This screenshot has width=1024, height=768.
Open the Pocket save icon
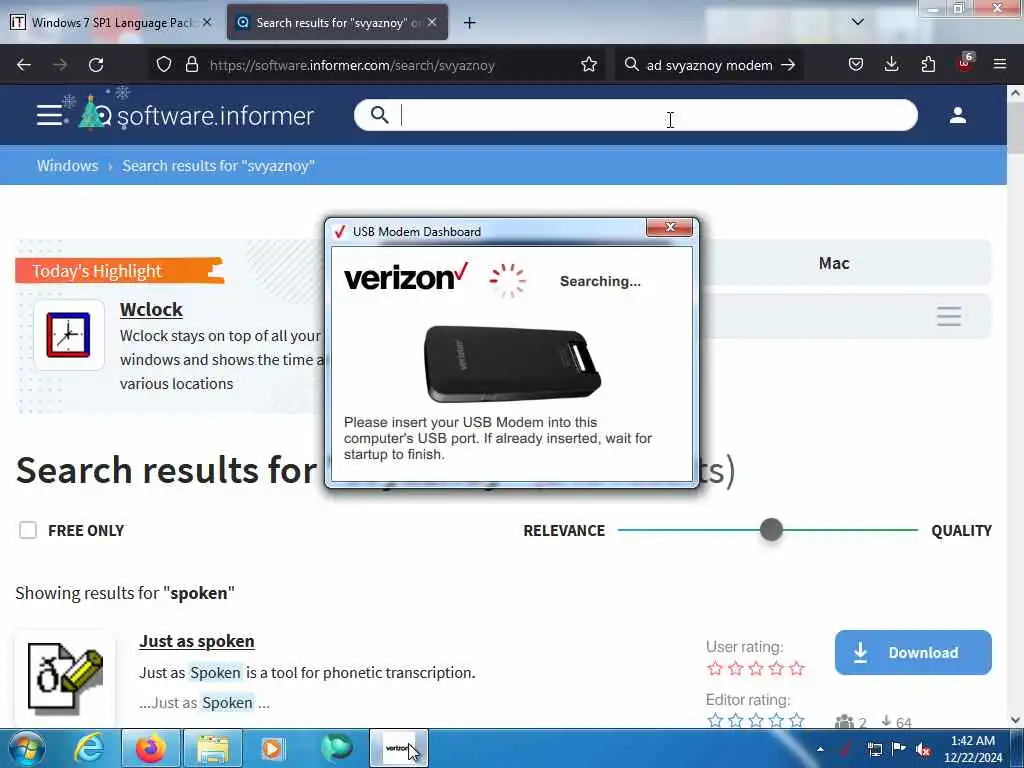856,65
